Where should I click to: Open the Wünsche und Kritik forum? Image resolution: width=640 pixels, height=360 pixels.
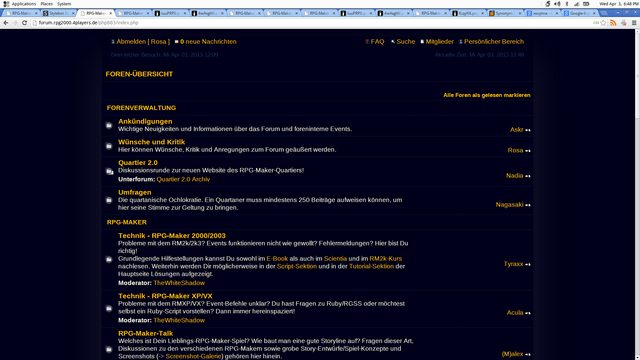(151, 142)
